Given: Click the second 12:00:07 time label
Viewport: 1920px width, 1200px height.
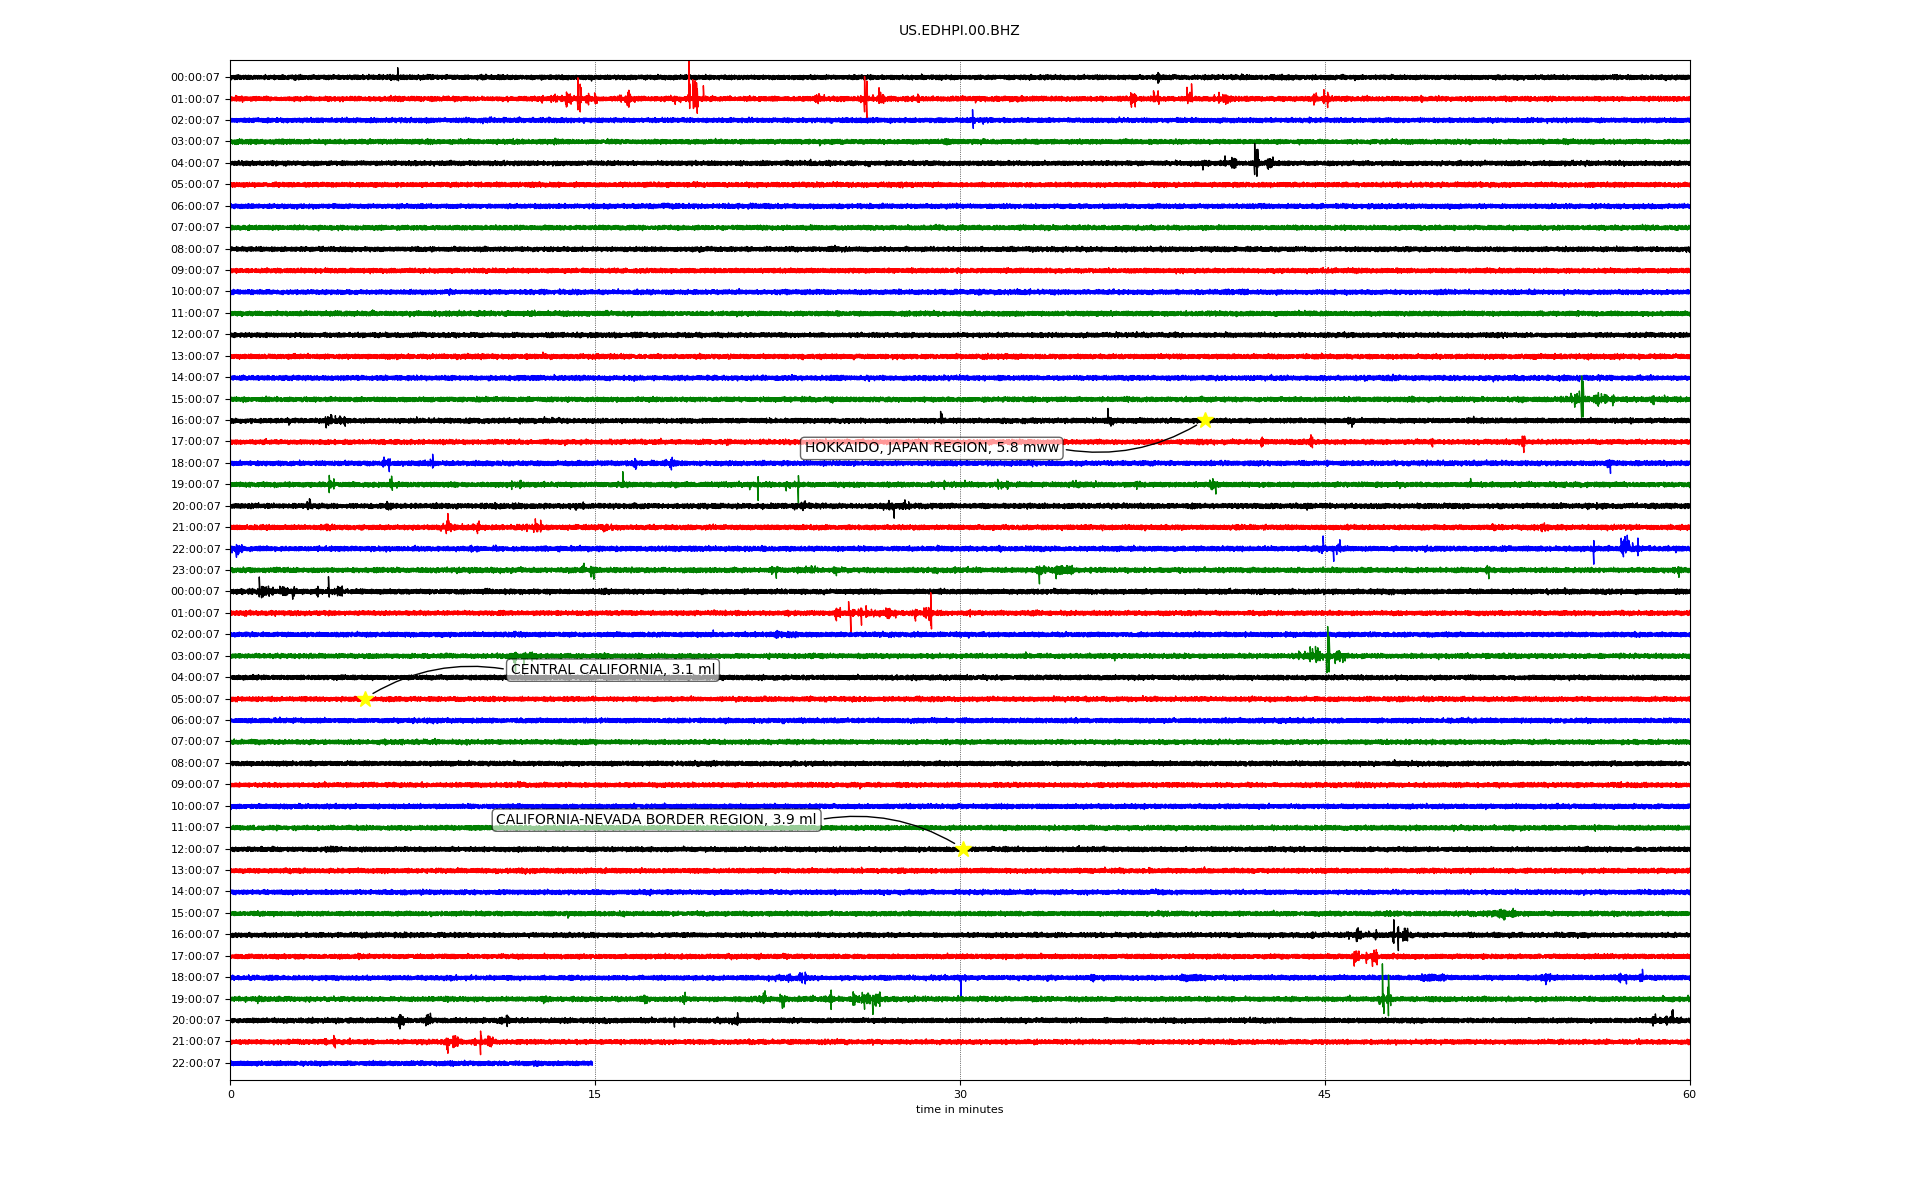Looking at the screenshot, I should (195, 850).
